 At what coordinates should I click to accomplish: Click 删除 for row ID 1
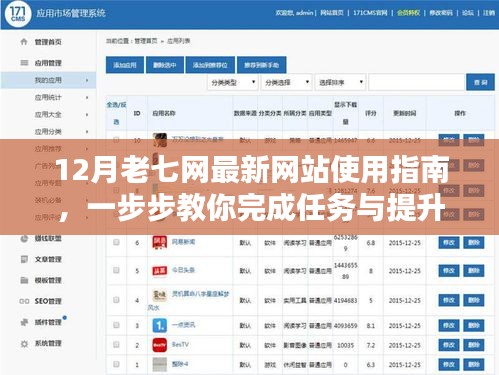tap(473, 365)
